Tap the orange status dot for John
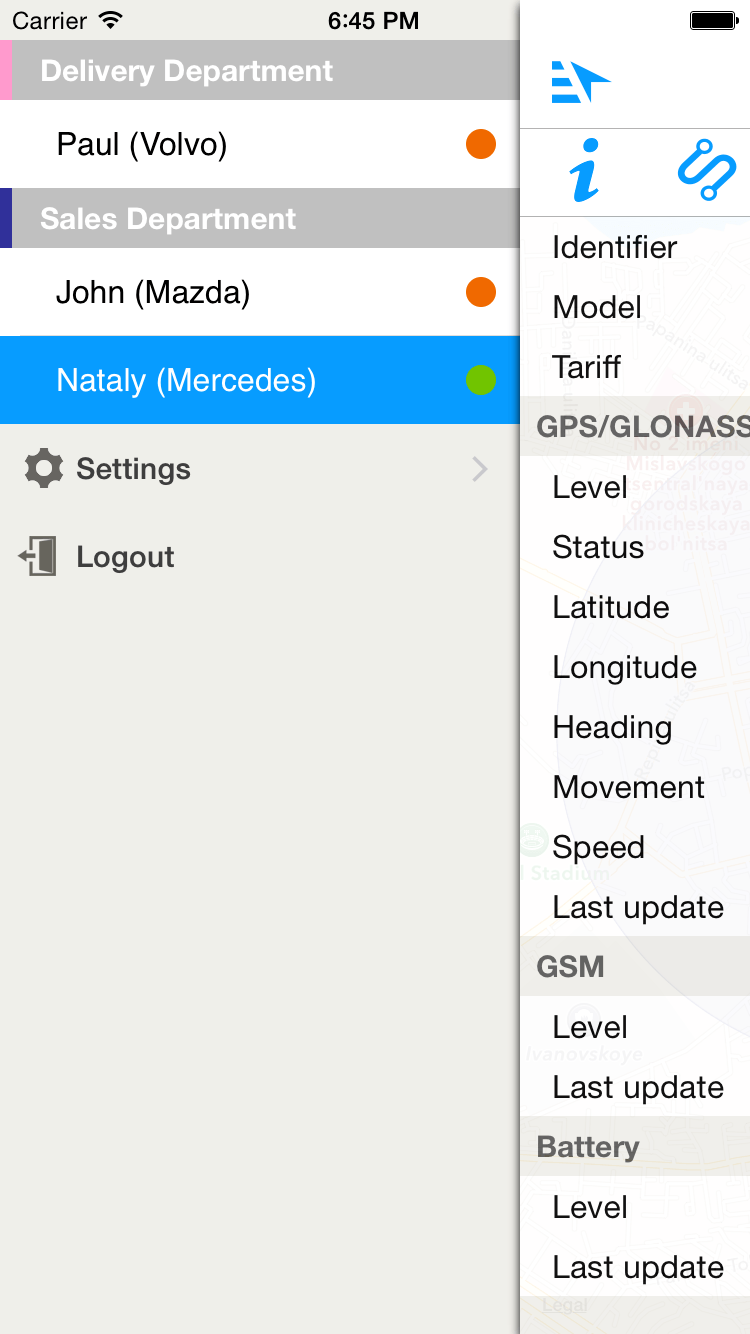The image size is (750, 1334). click(x=481, y=292)
